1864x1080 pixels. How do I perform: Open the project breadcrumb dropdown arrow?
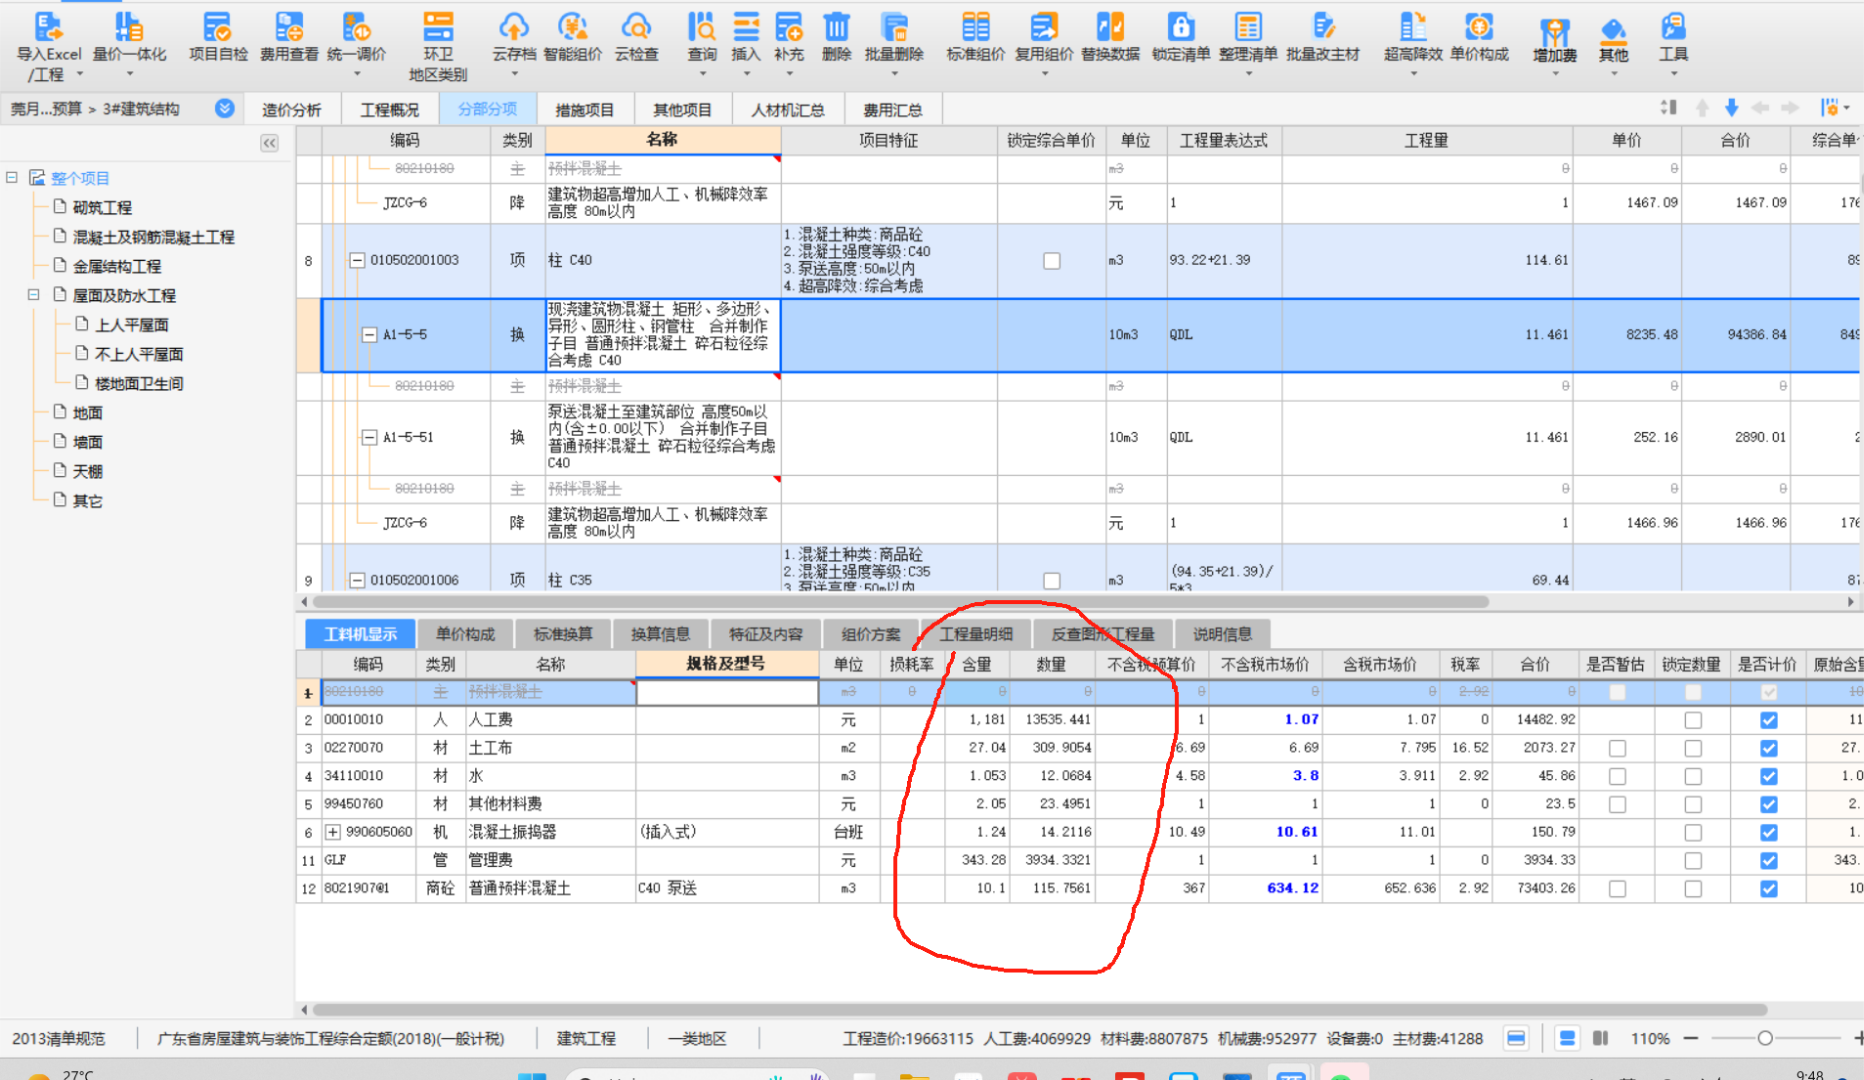224,108
